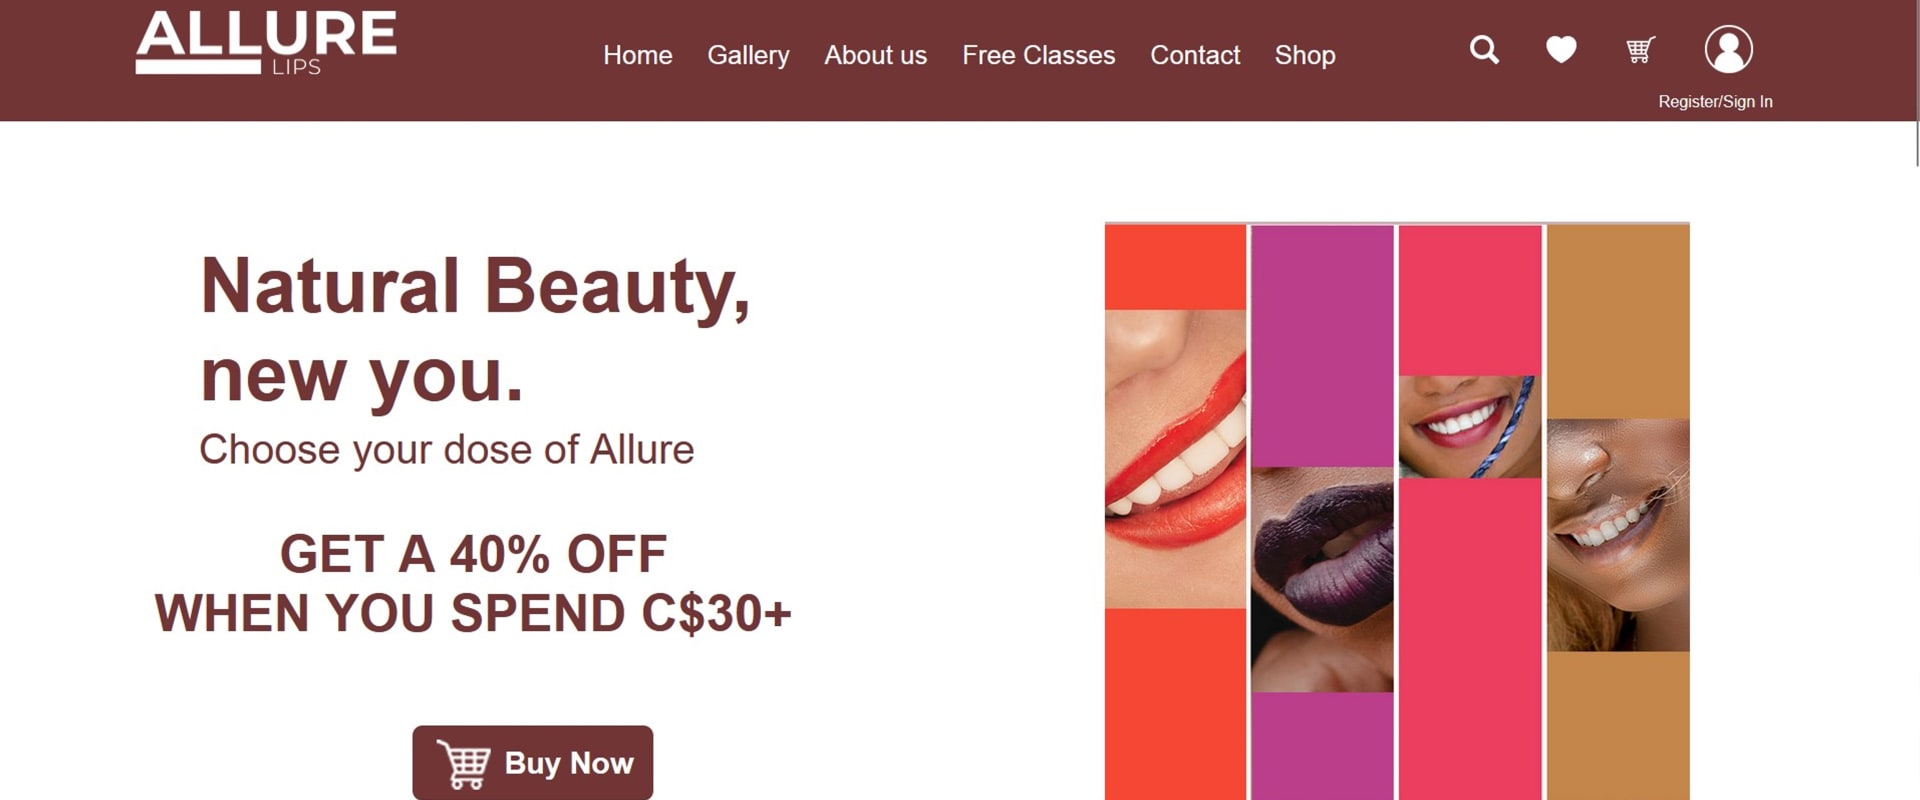The width and height of the screenshot is (1920, 800).
Task: Select the red lips photo panel
Action: tap(1175, 459)
